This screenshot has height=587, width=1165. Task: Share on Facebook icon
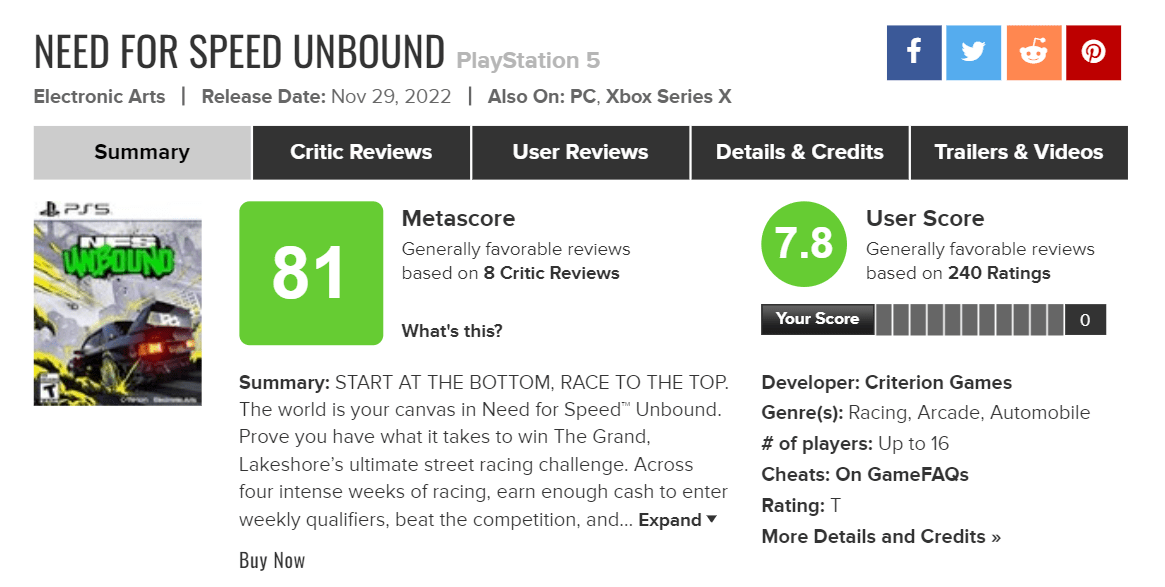(x=914, y=53)
